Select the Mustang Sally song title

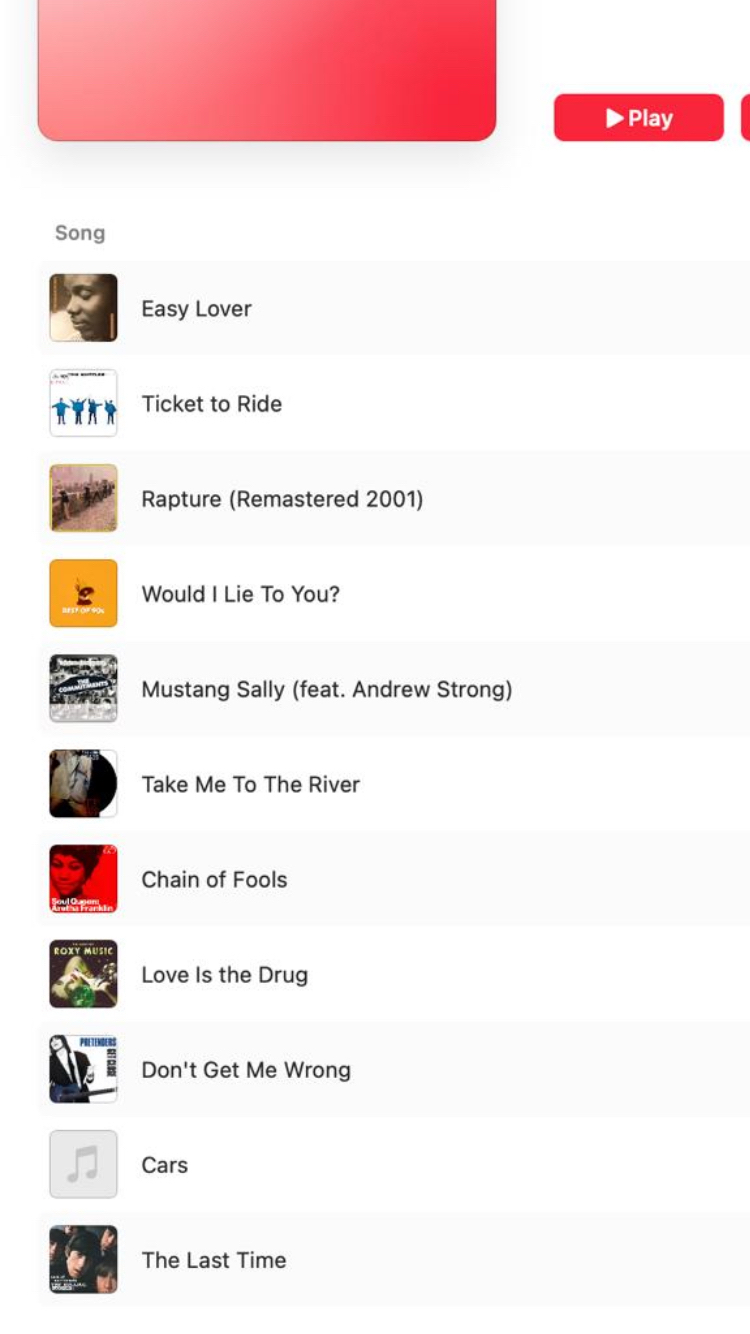point(326,689)
